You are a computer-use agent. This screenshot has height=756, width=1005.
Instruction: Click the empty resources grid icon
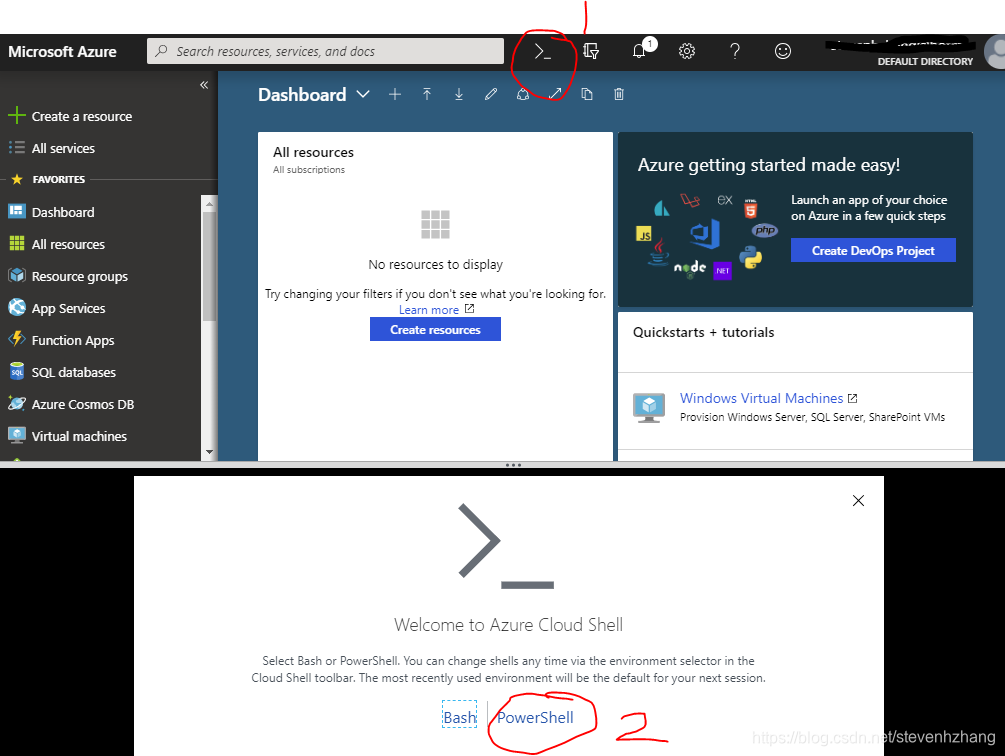pos(435,224)
